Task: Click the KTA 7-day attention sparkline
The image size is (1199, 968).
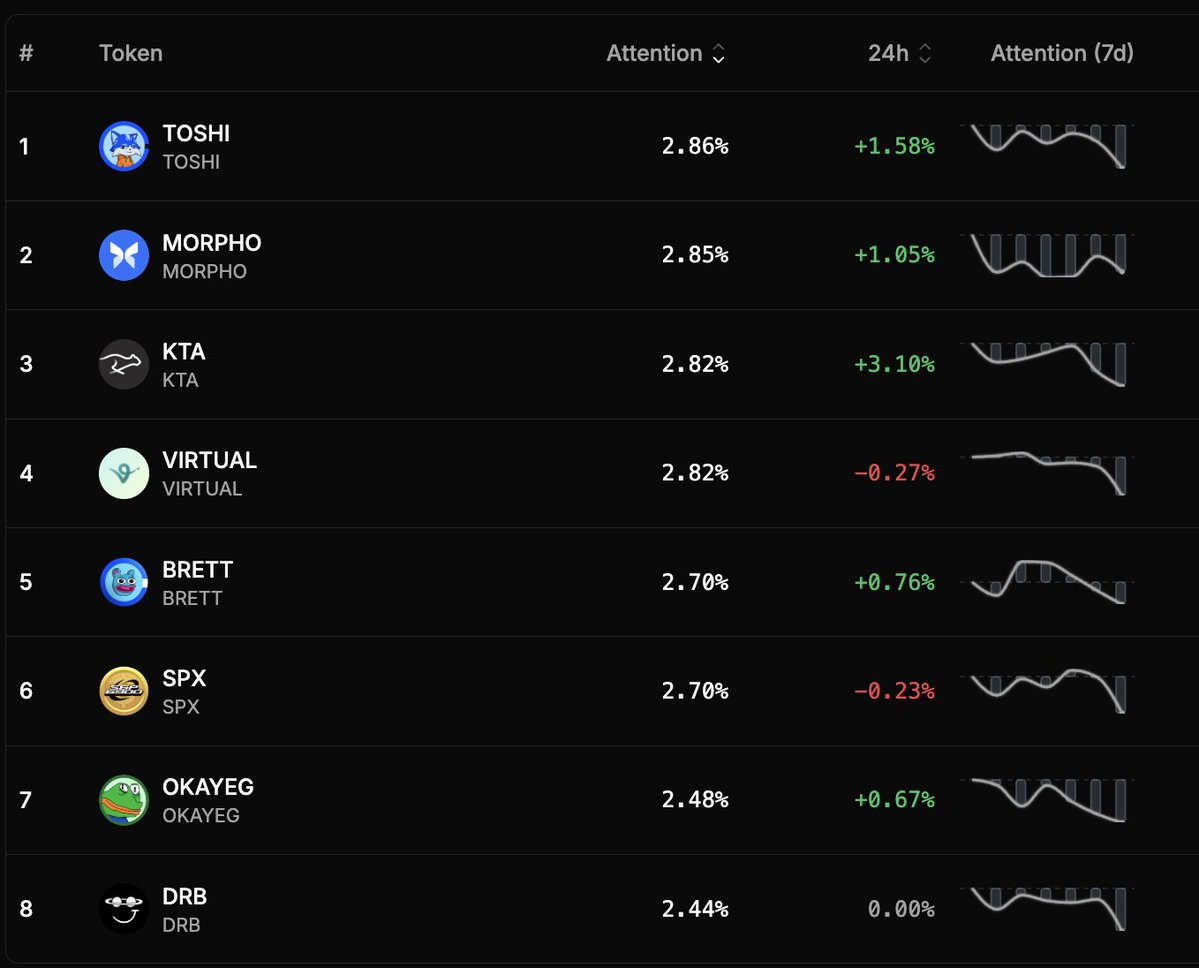Action: point(1047,364)
